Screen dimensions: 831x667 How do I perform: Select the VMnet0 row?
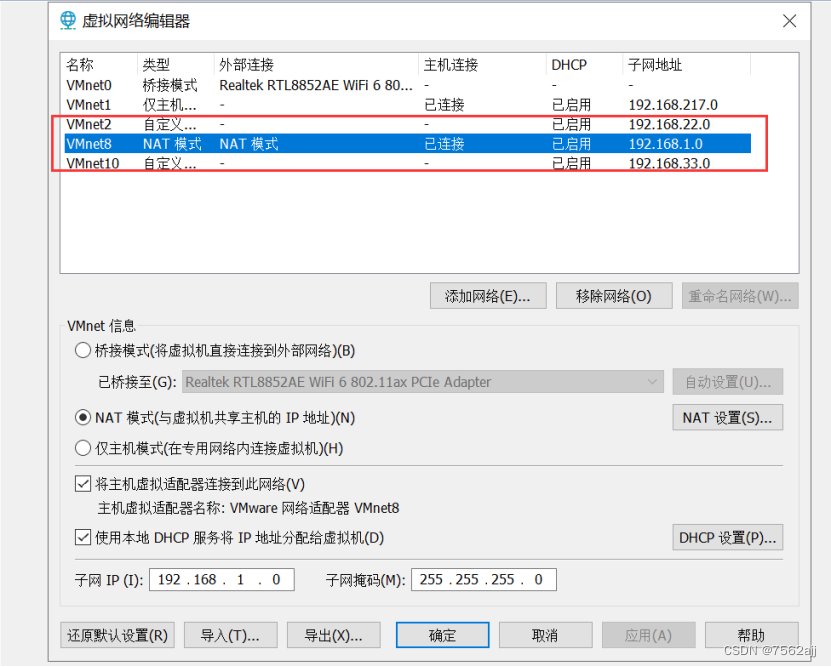(x=407, y=85)
